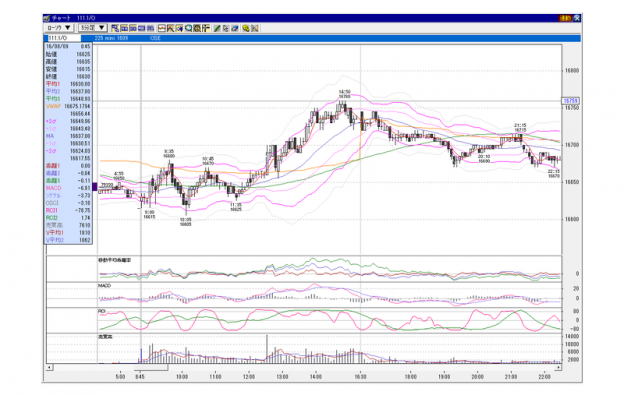Select the magnifying glass zoom icon
Image resolution: width=624 pixels, height=395 pixels.
click(x=188, y=28)
